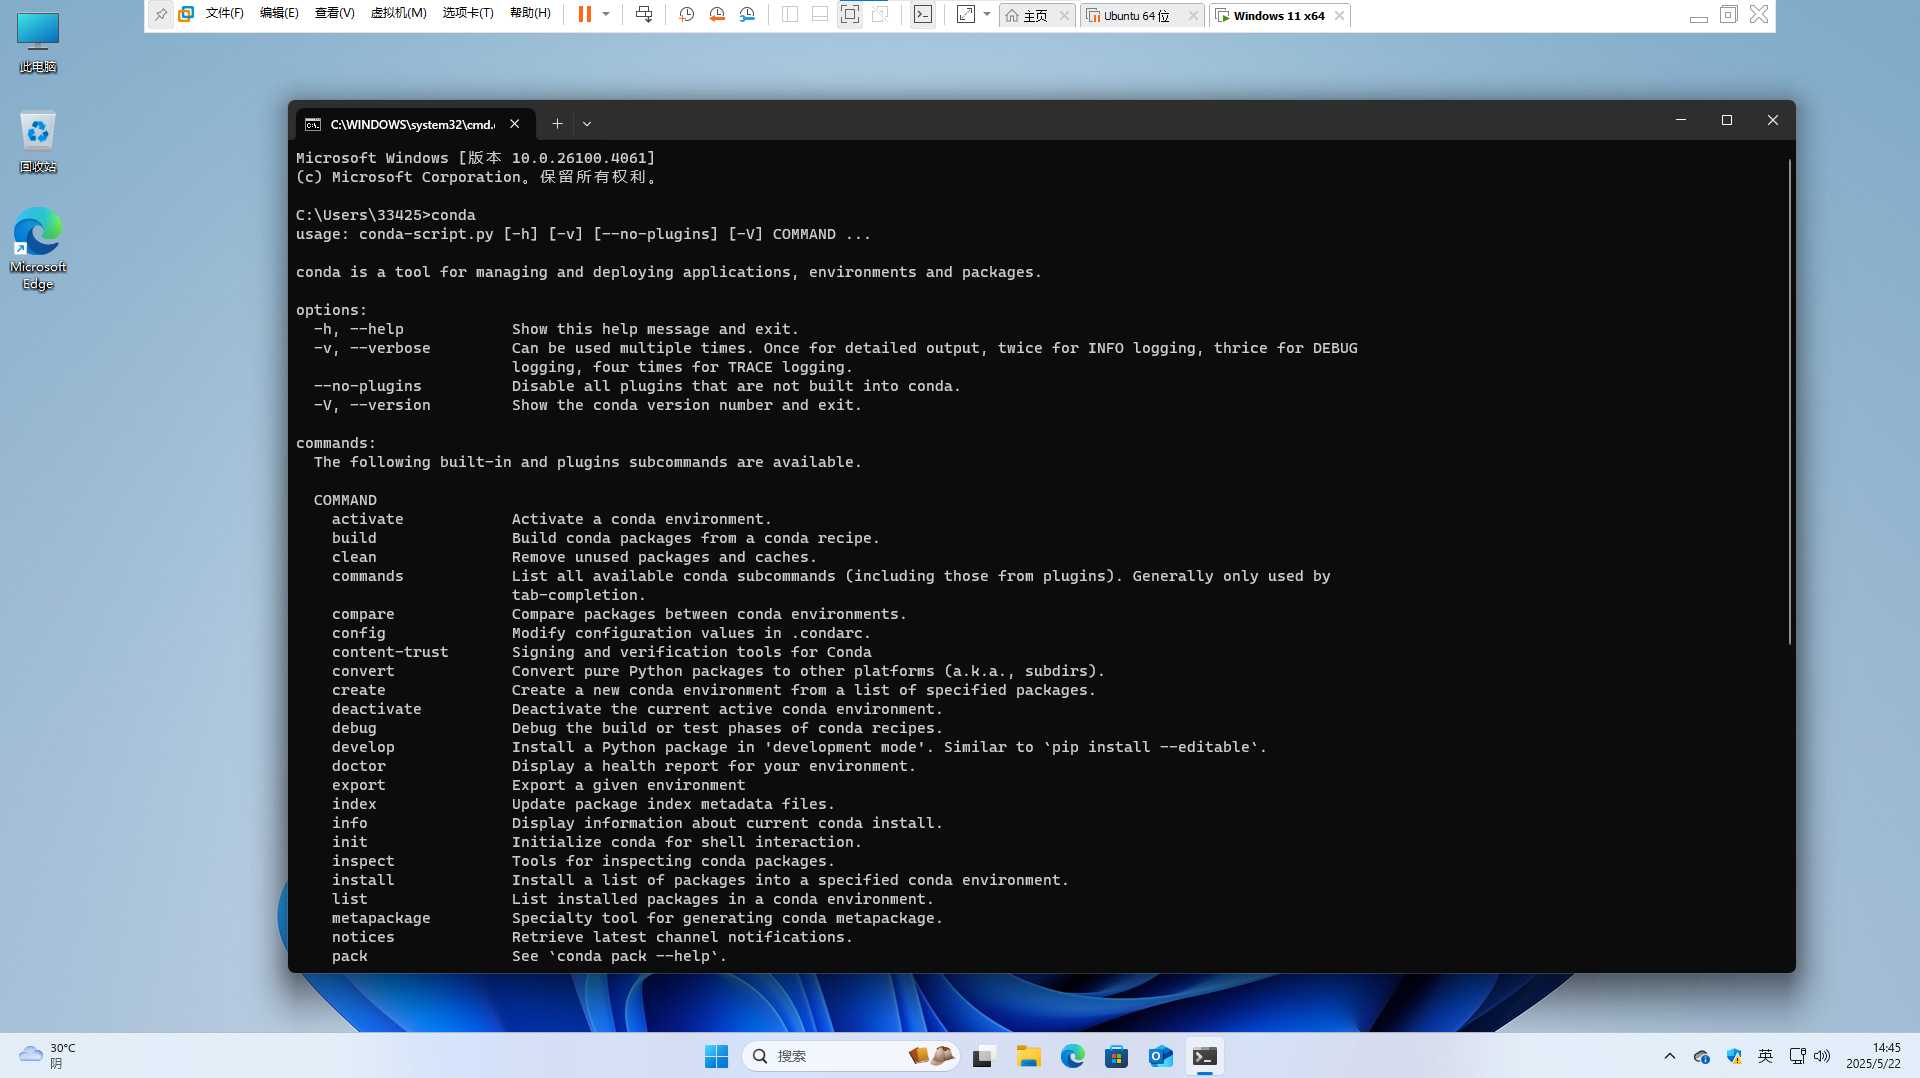Open the snapshot manager icon

(748, 14)
